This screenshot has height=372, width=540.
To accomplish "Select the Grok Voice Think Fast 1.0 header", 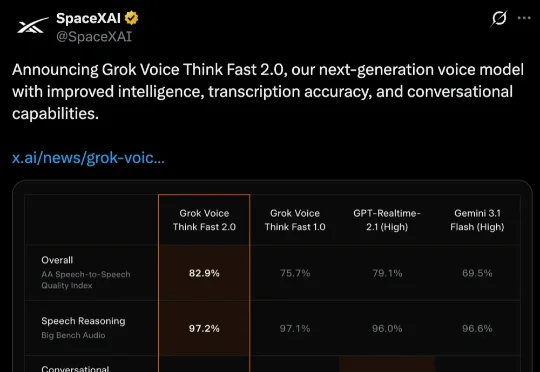I will coord(295,220).
